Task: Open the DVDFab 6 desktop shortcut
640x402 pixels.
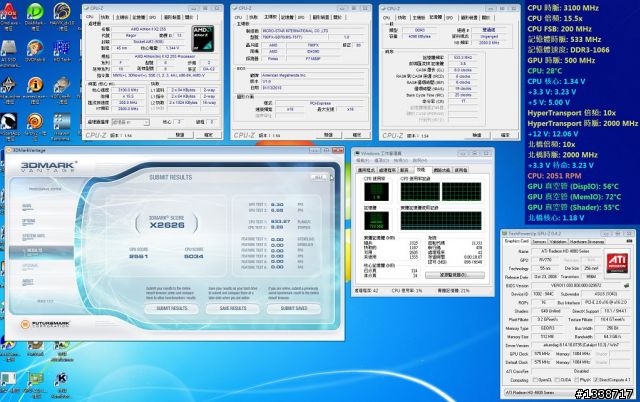Action: pyautogui.click(x=35, y=49)
